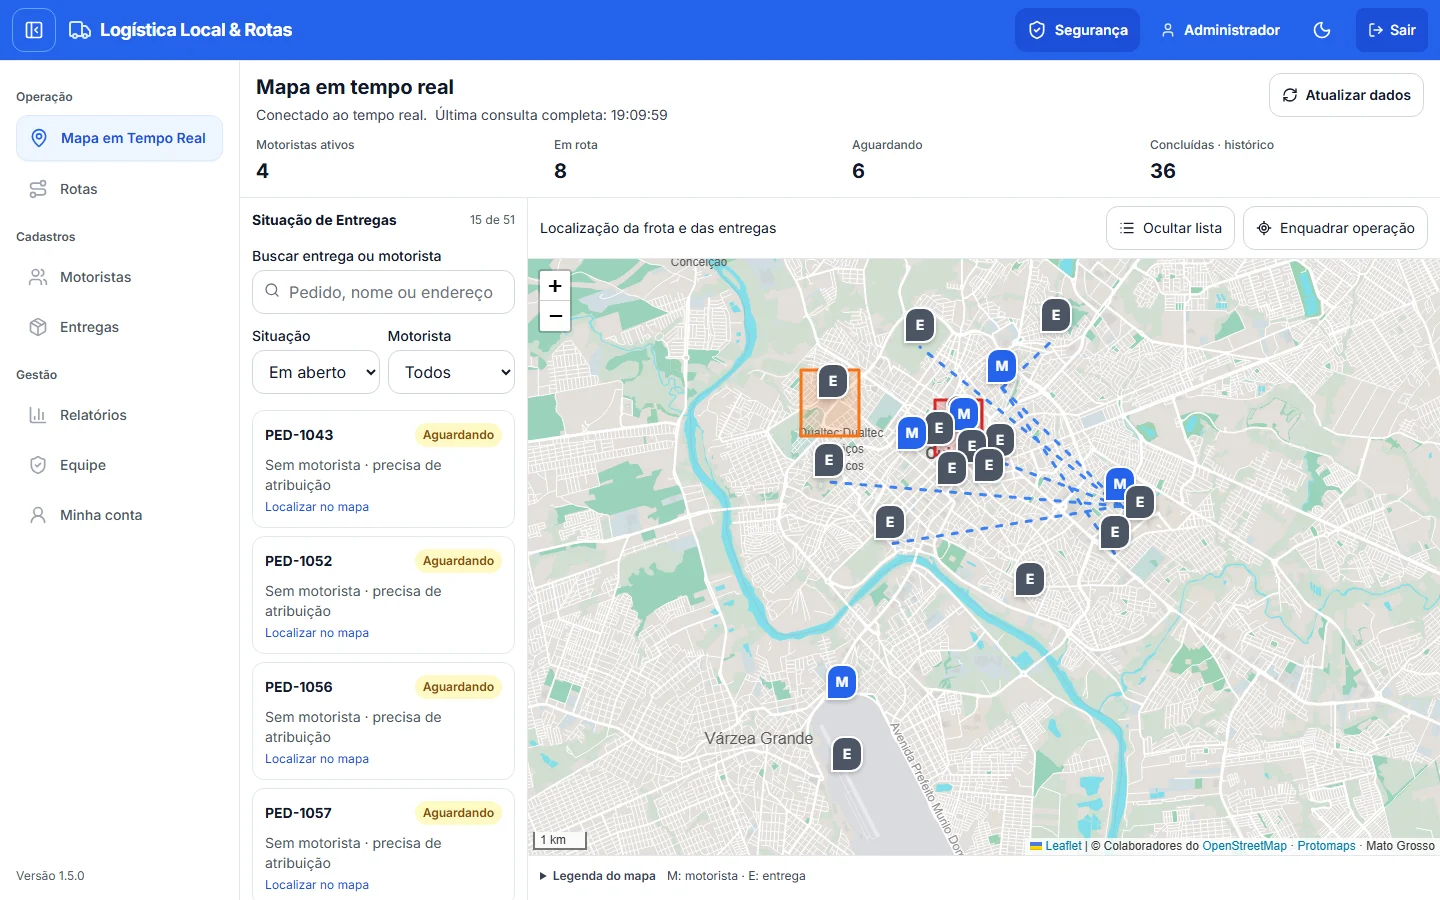Zoom in on the map
Image resolution: width=1440 pixels, height=900 pixels.
pyautogui.click(x=555, y=286)
